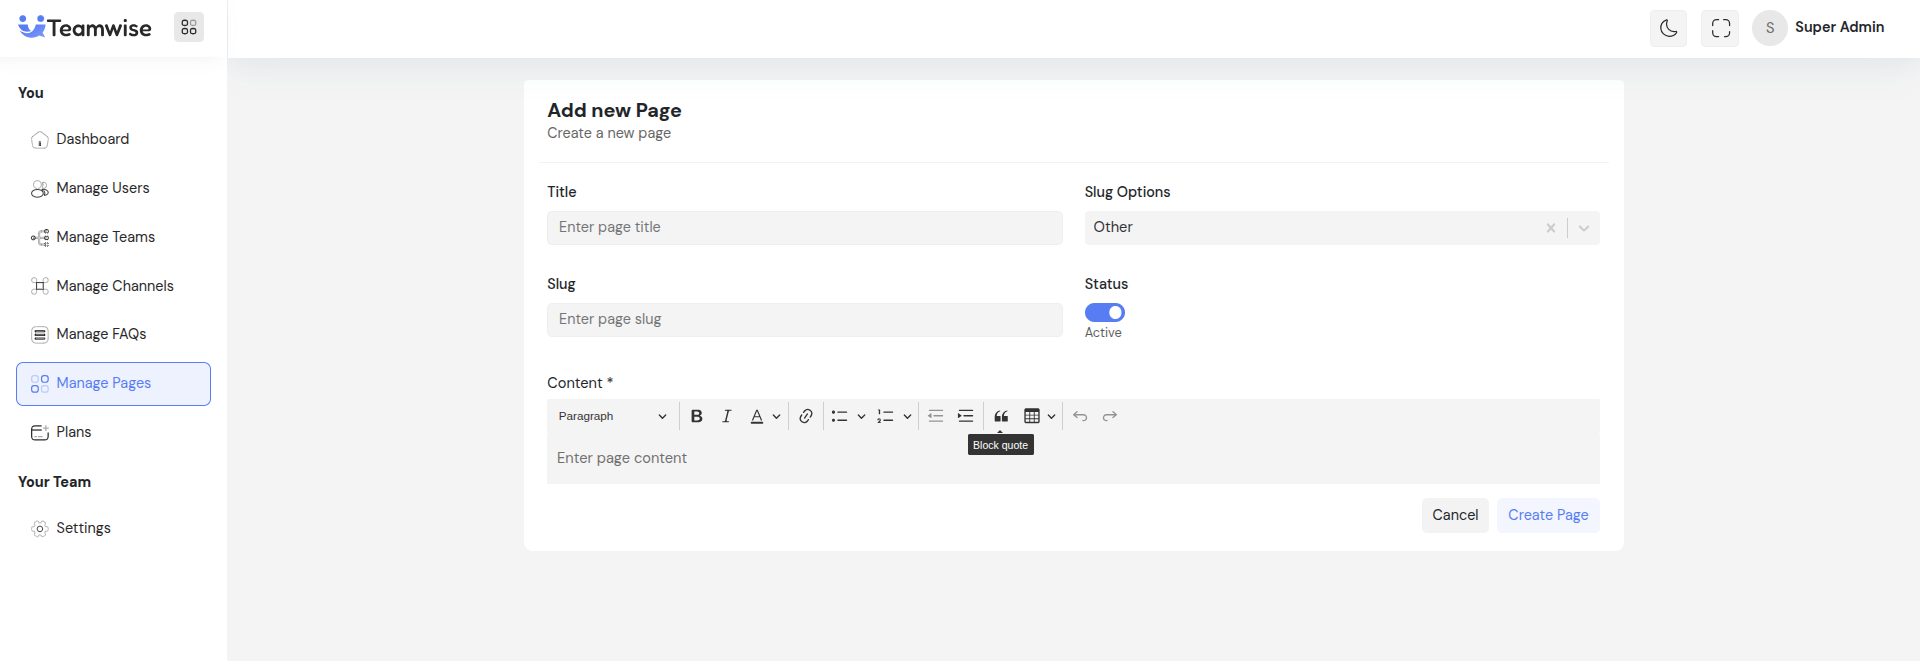This screenshot has width=1920, height=661.
Task: Open Manage Users in sidebar
Action: pyautogui.click(x=103, y=188)
